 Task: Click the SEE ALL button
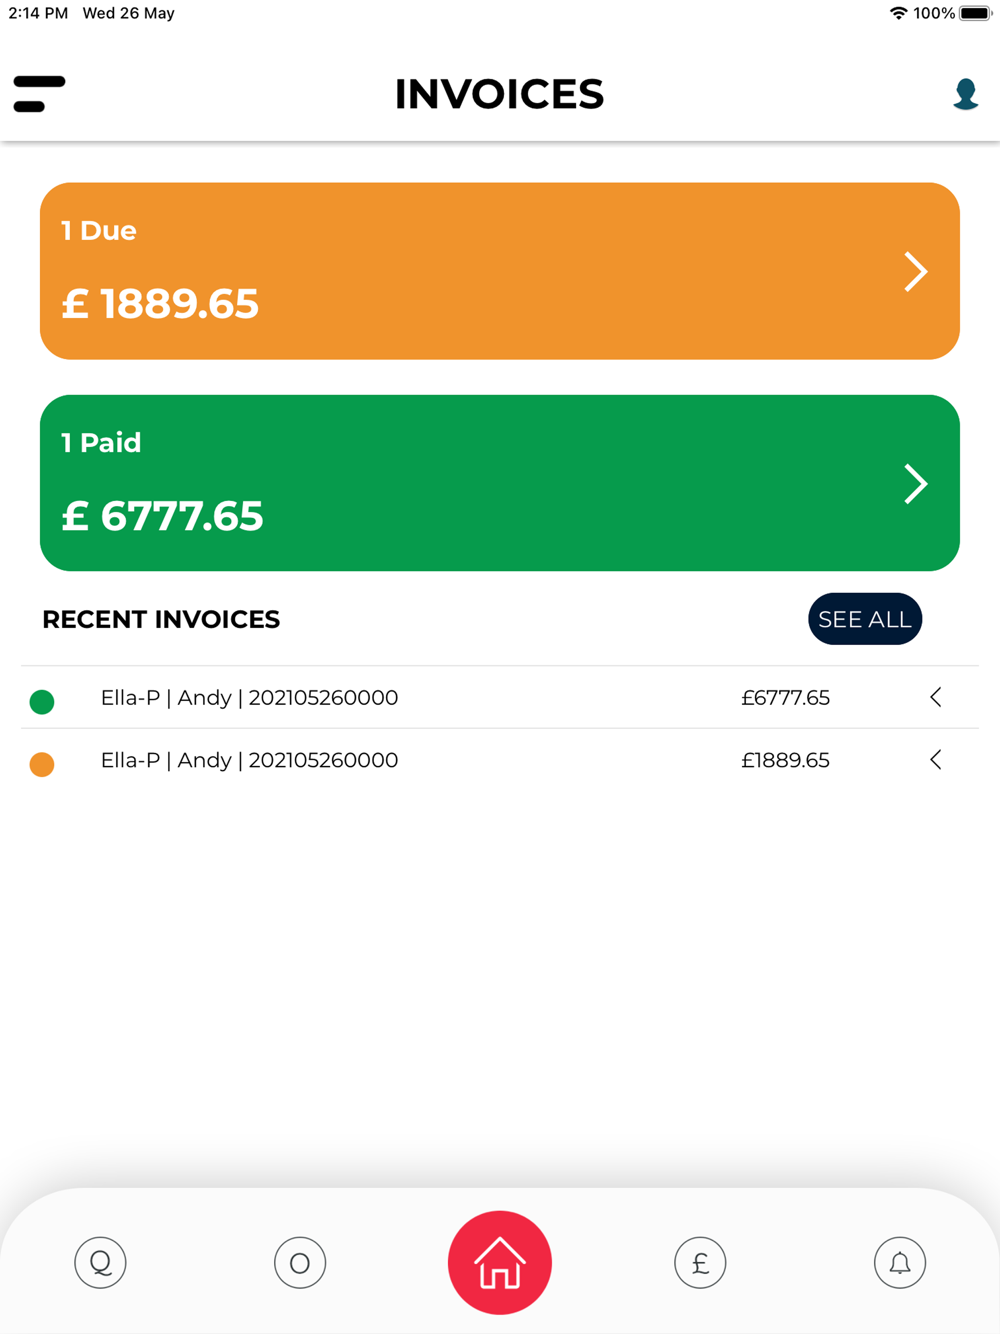click(x=865, y=619)
